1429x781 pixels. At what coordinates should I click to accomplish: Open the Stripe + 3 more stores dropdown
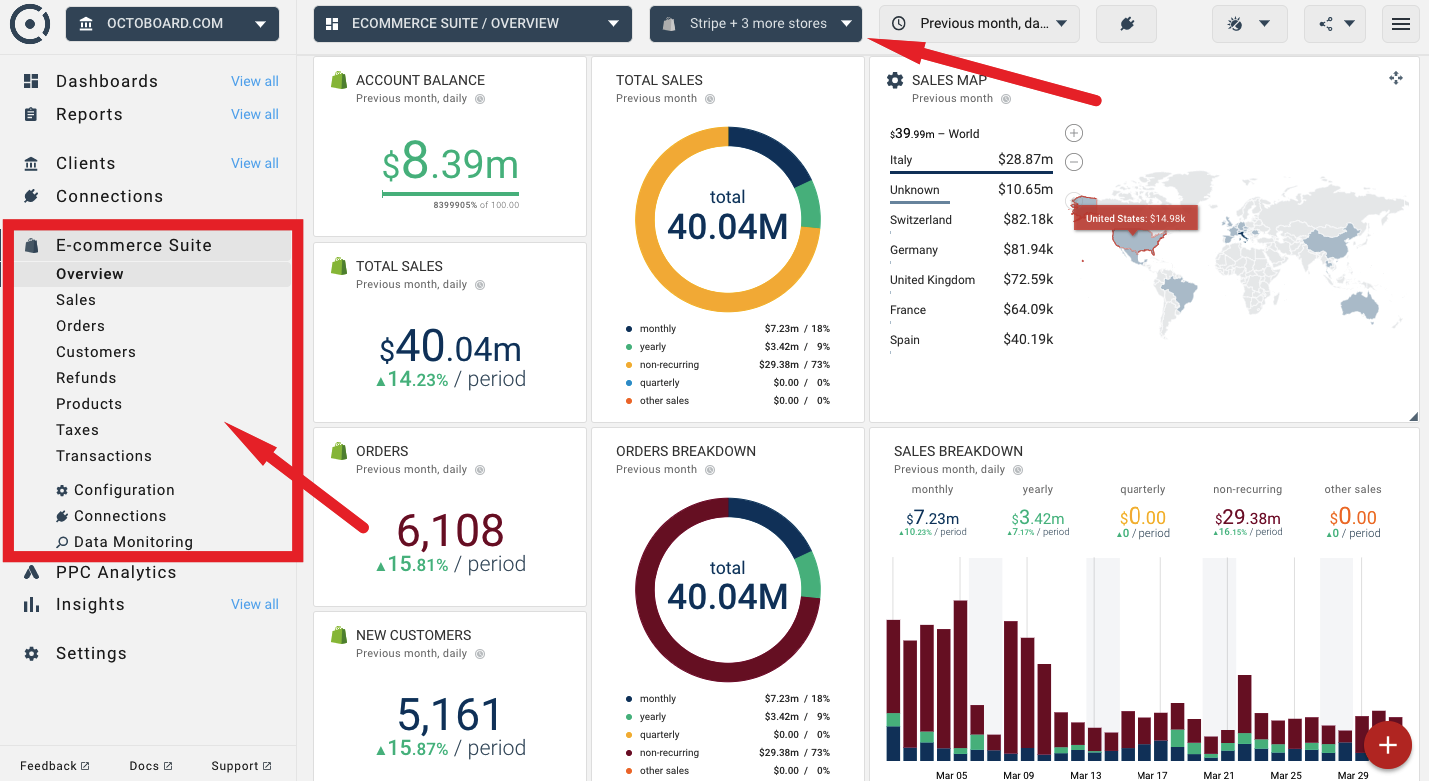[x=756, y=24]
